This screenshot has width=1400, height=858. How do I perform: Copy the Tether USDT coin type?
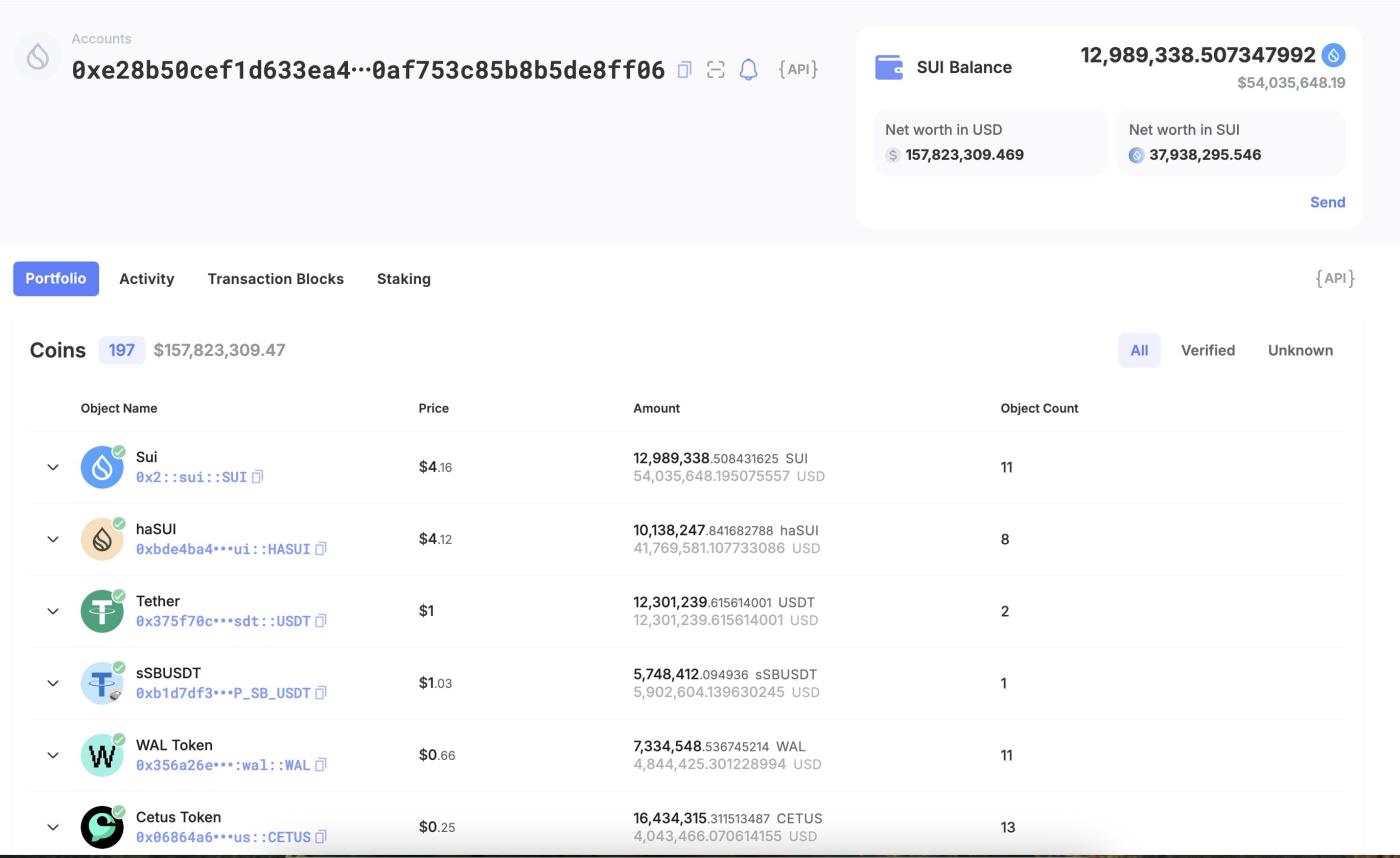tap(321, 621)
